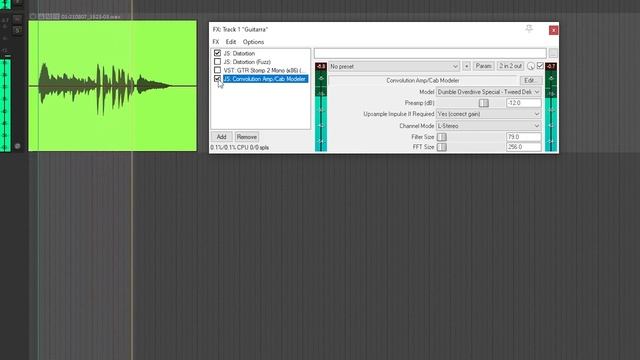Viewport: 640px width, 360px height.
Task: Open the Edit menu in FX window
Action: pos(231,42)
